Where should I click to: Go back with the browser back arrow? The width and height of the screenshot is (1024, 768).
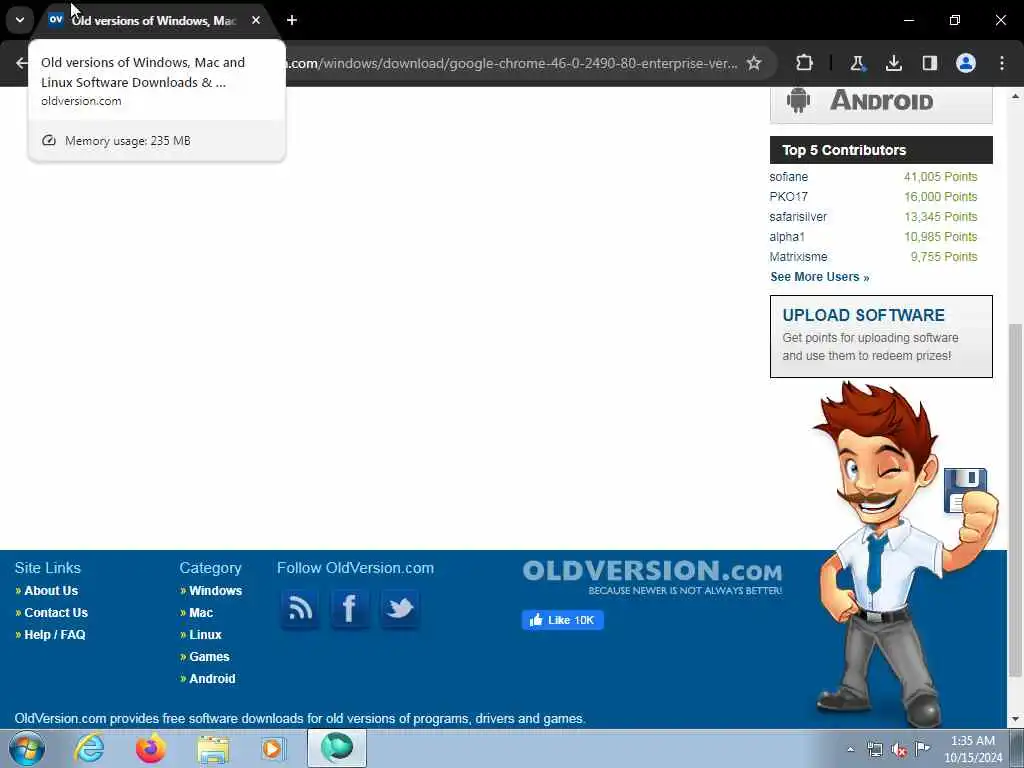[22, 63]
